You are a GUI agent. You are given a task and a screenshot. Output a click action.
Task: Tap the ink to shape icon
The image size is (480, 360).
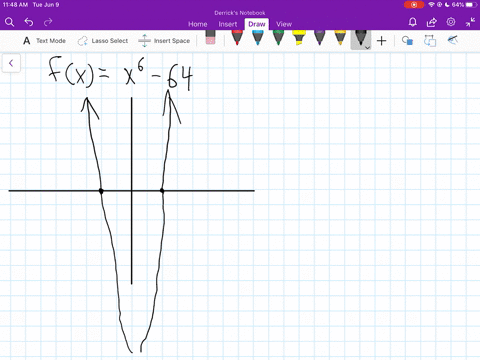430,41
